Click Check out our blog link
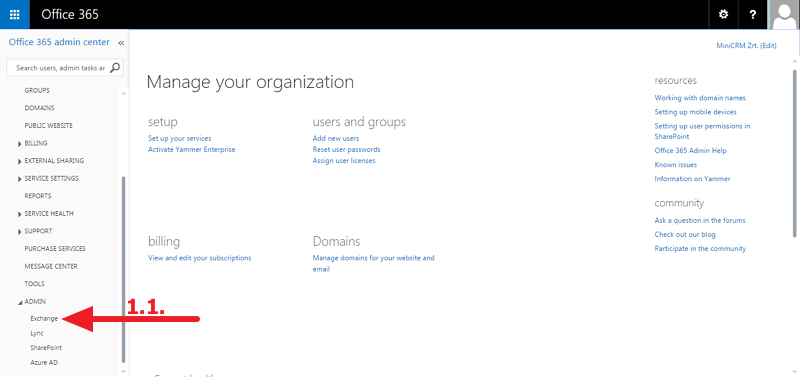The width and height of the screenshot is (800, 377). [x=685, y=235]
